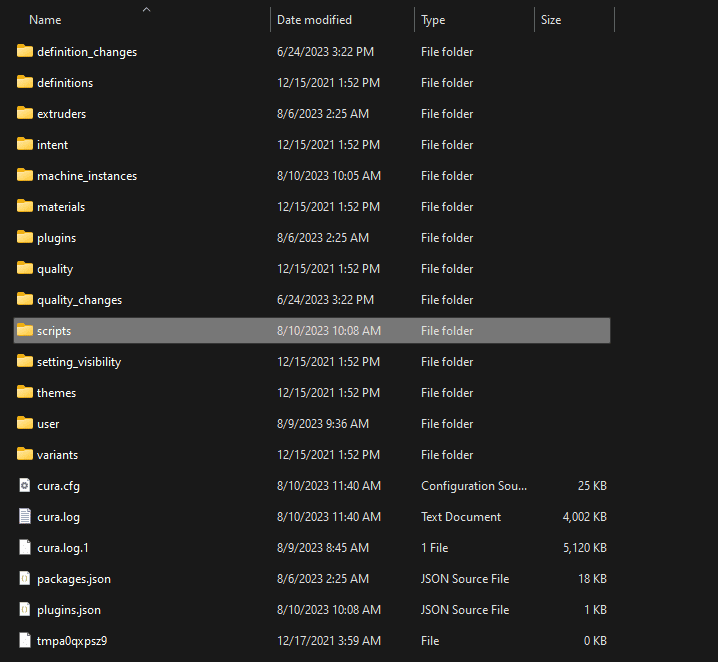Viewport: 718px width, 662px height.
Task: Click the 12/17/2021 3:59 AM date cell
Action: (x=329, y=641)
